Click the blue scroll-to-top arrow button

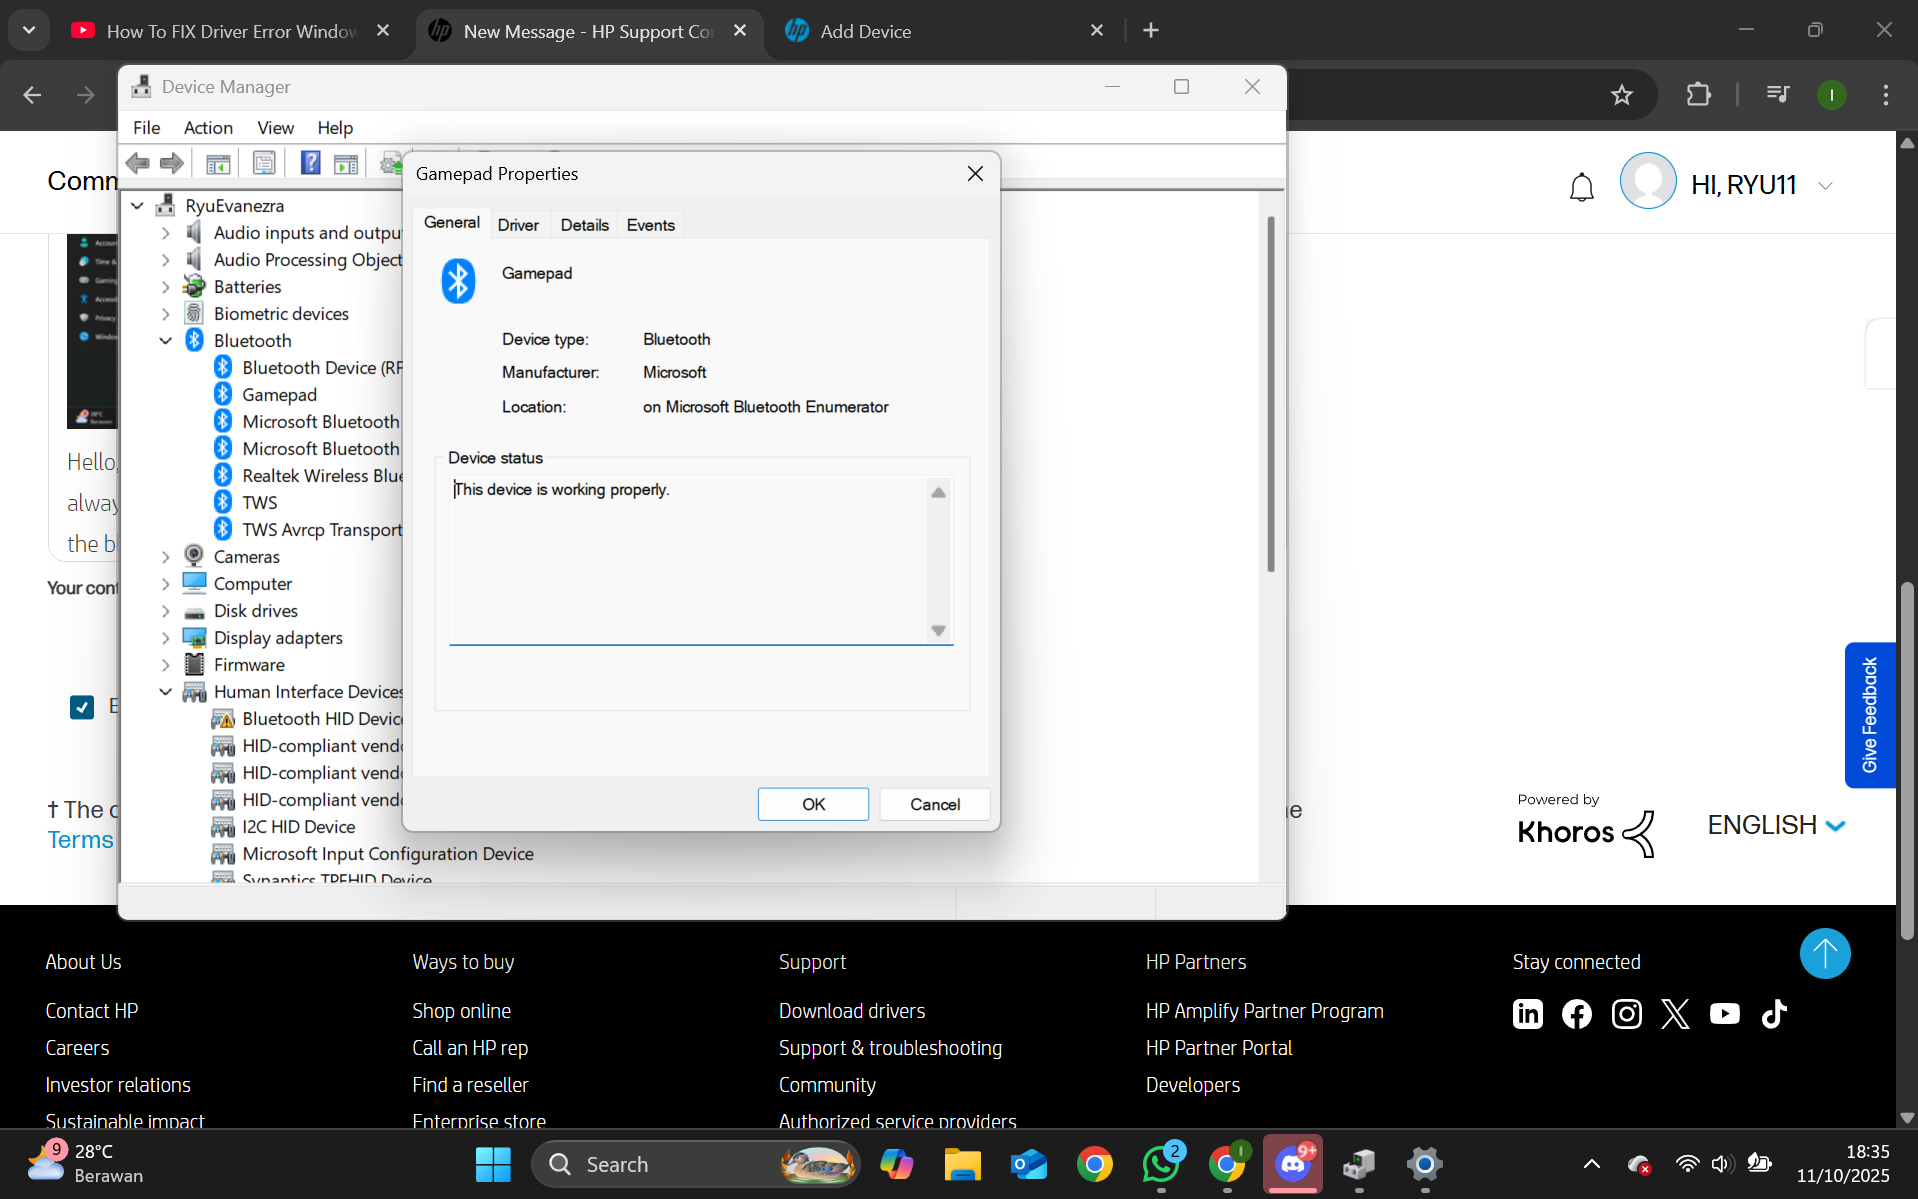pos(1824,953)
